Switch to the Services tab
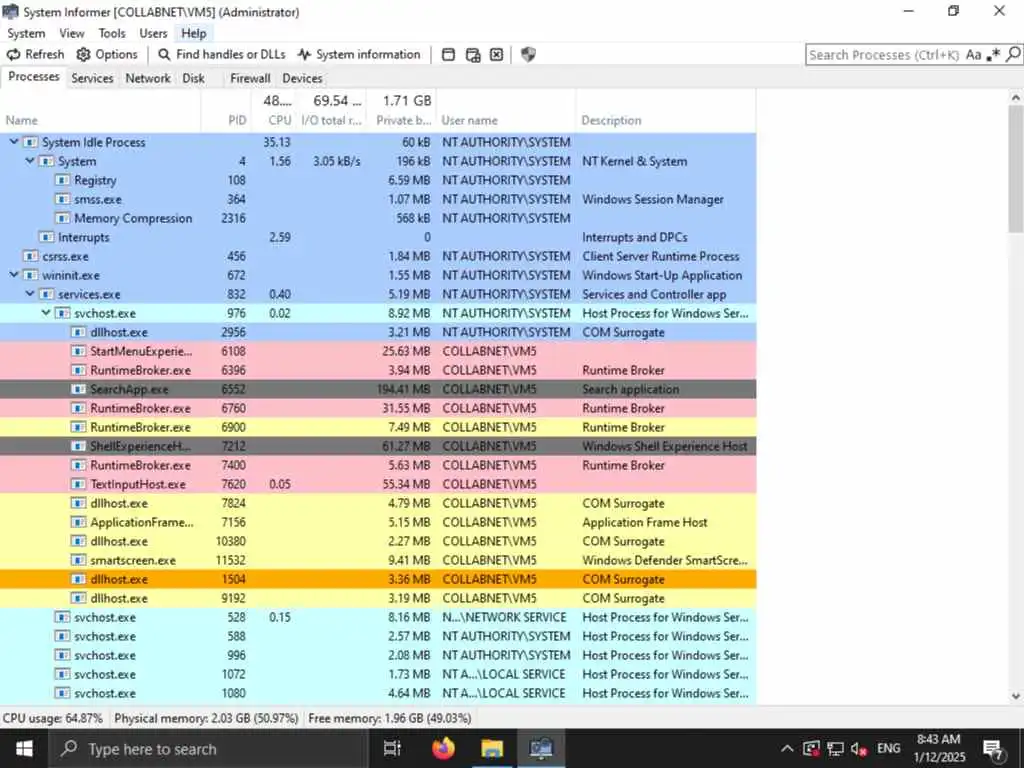The width and height of the screenshot is (1024, 768). tap(92, 78)
